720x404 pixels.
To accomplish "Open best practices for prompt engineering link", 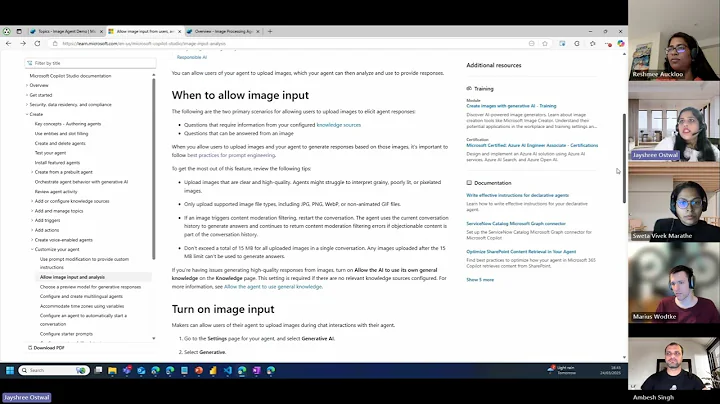I will point(231,155).
